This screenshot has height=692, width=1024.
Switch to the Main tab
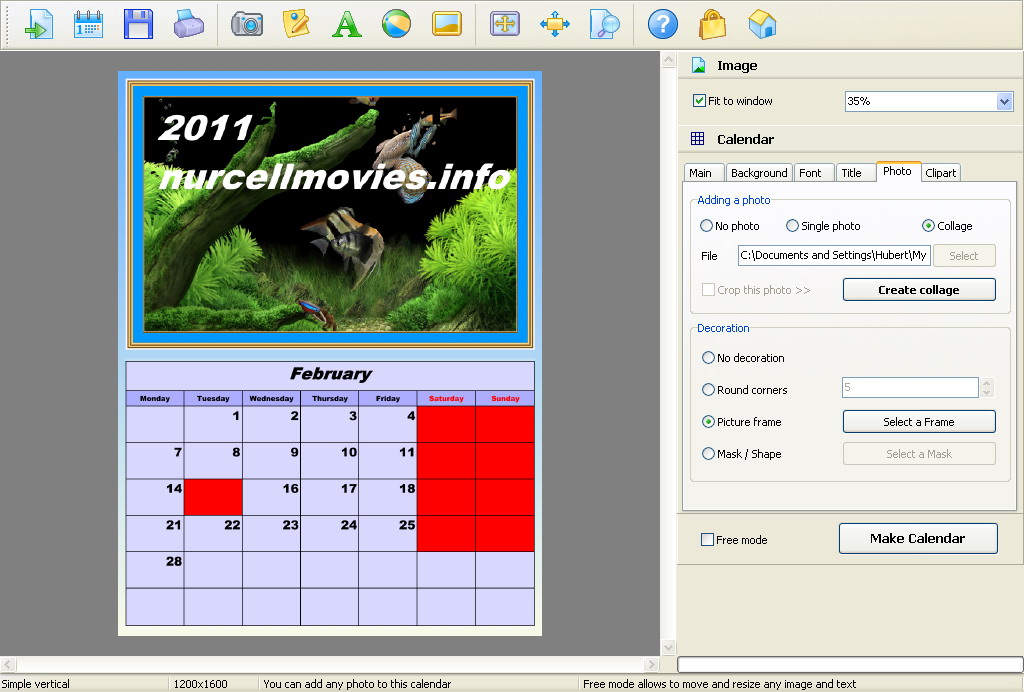(703, 173)
